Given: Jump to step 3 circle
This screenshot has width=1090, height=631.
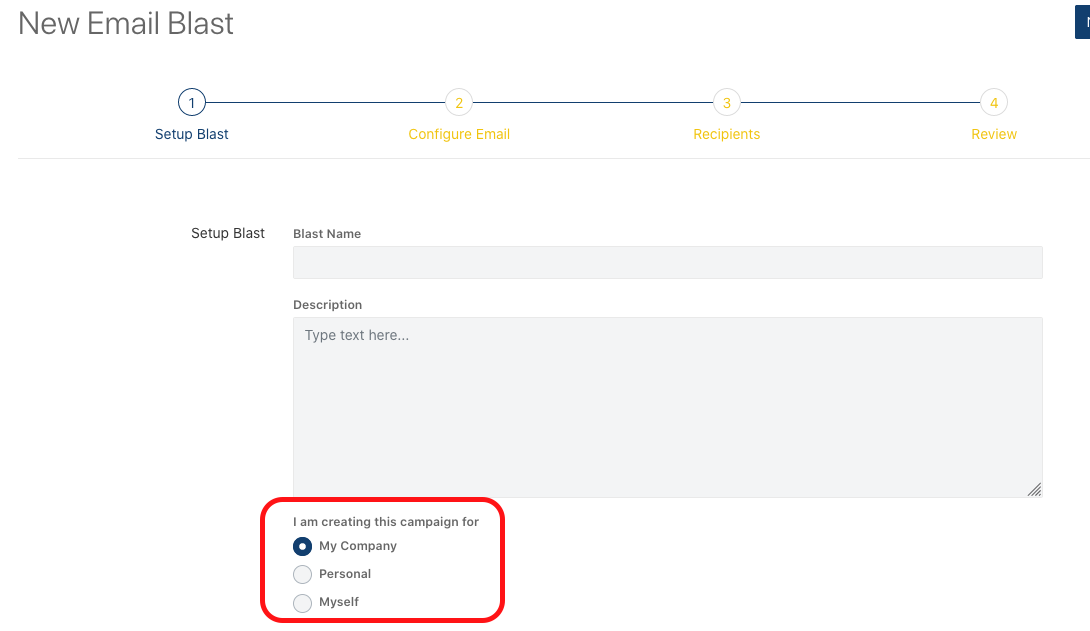Looking at the screenshot, I should 726,103.
